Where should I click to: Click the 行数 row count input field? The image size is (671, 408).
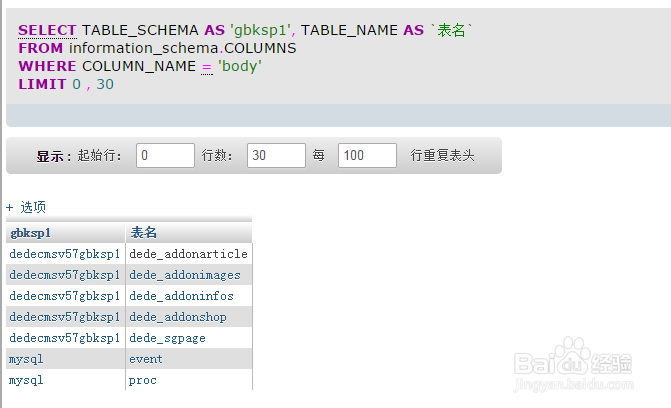point(276,156)
